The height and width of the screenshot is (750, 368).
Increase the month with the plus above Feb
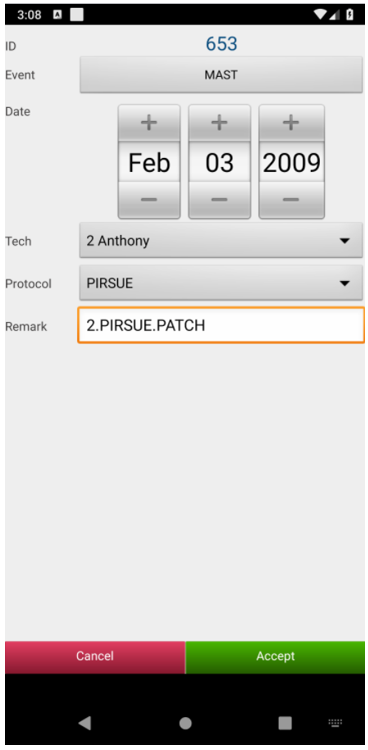pos(149,123)
